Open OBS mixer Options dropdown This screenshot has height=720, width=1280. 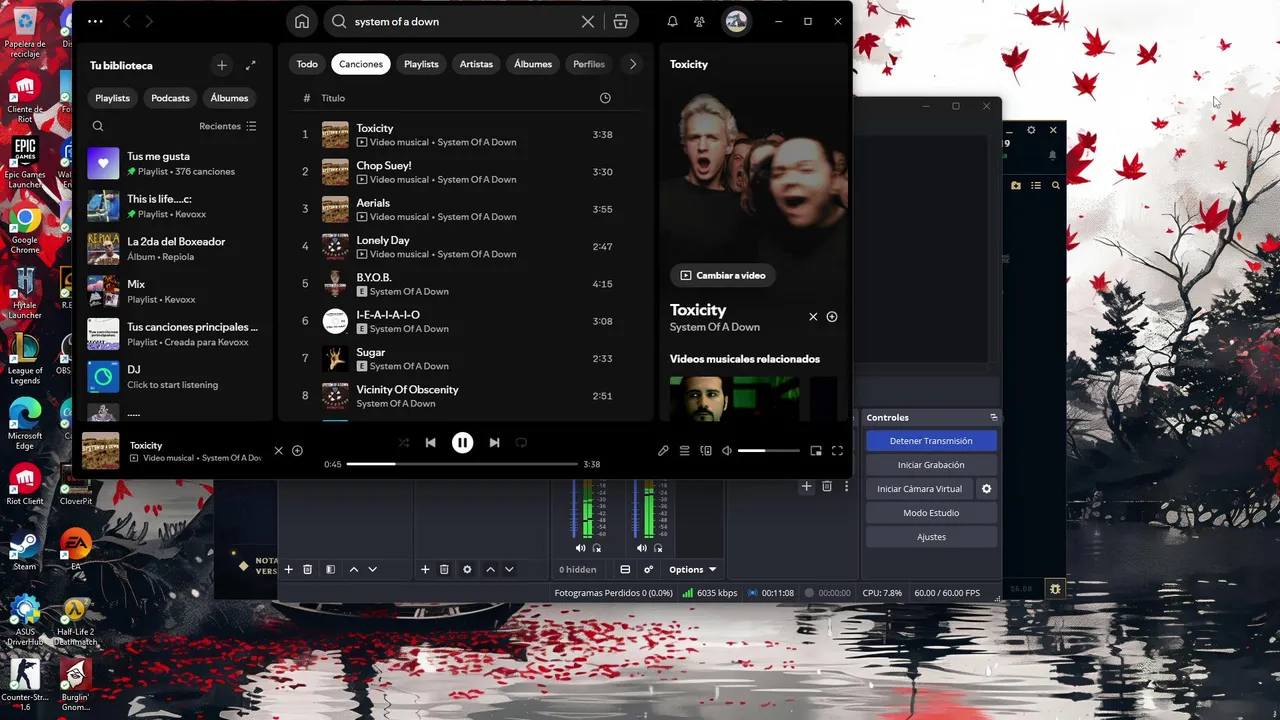(693, 569)
